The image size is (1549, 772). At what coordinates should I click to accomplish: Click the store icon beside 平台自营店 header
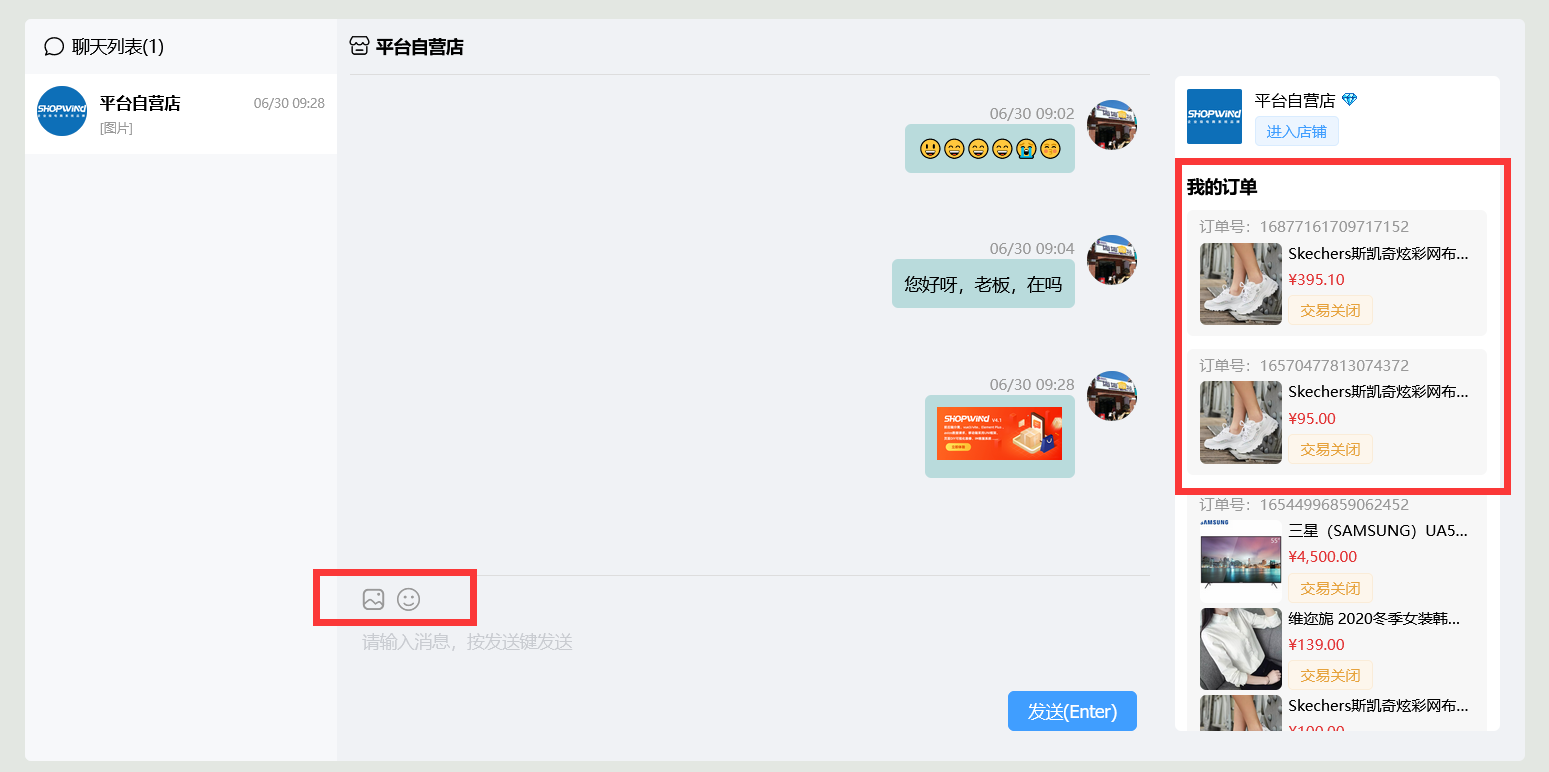point(359,46)
